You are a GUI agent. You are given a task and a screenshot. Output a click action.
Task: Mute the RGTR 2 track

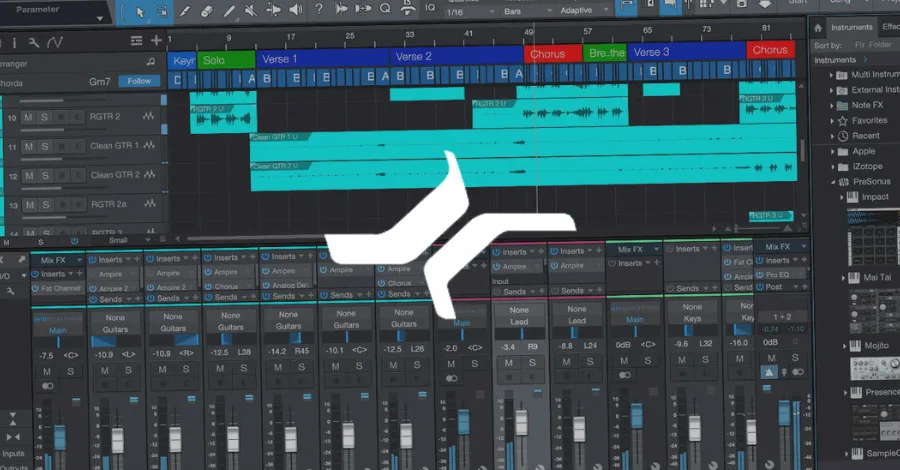[x=28, y=117]
